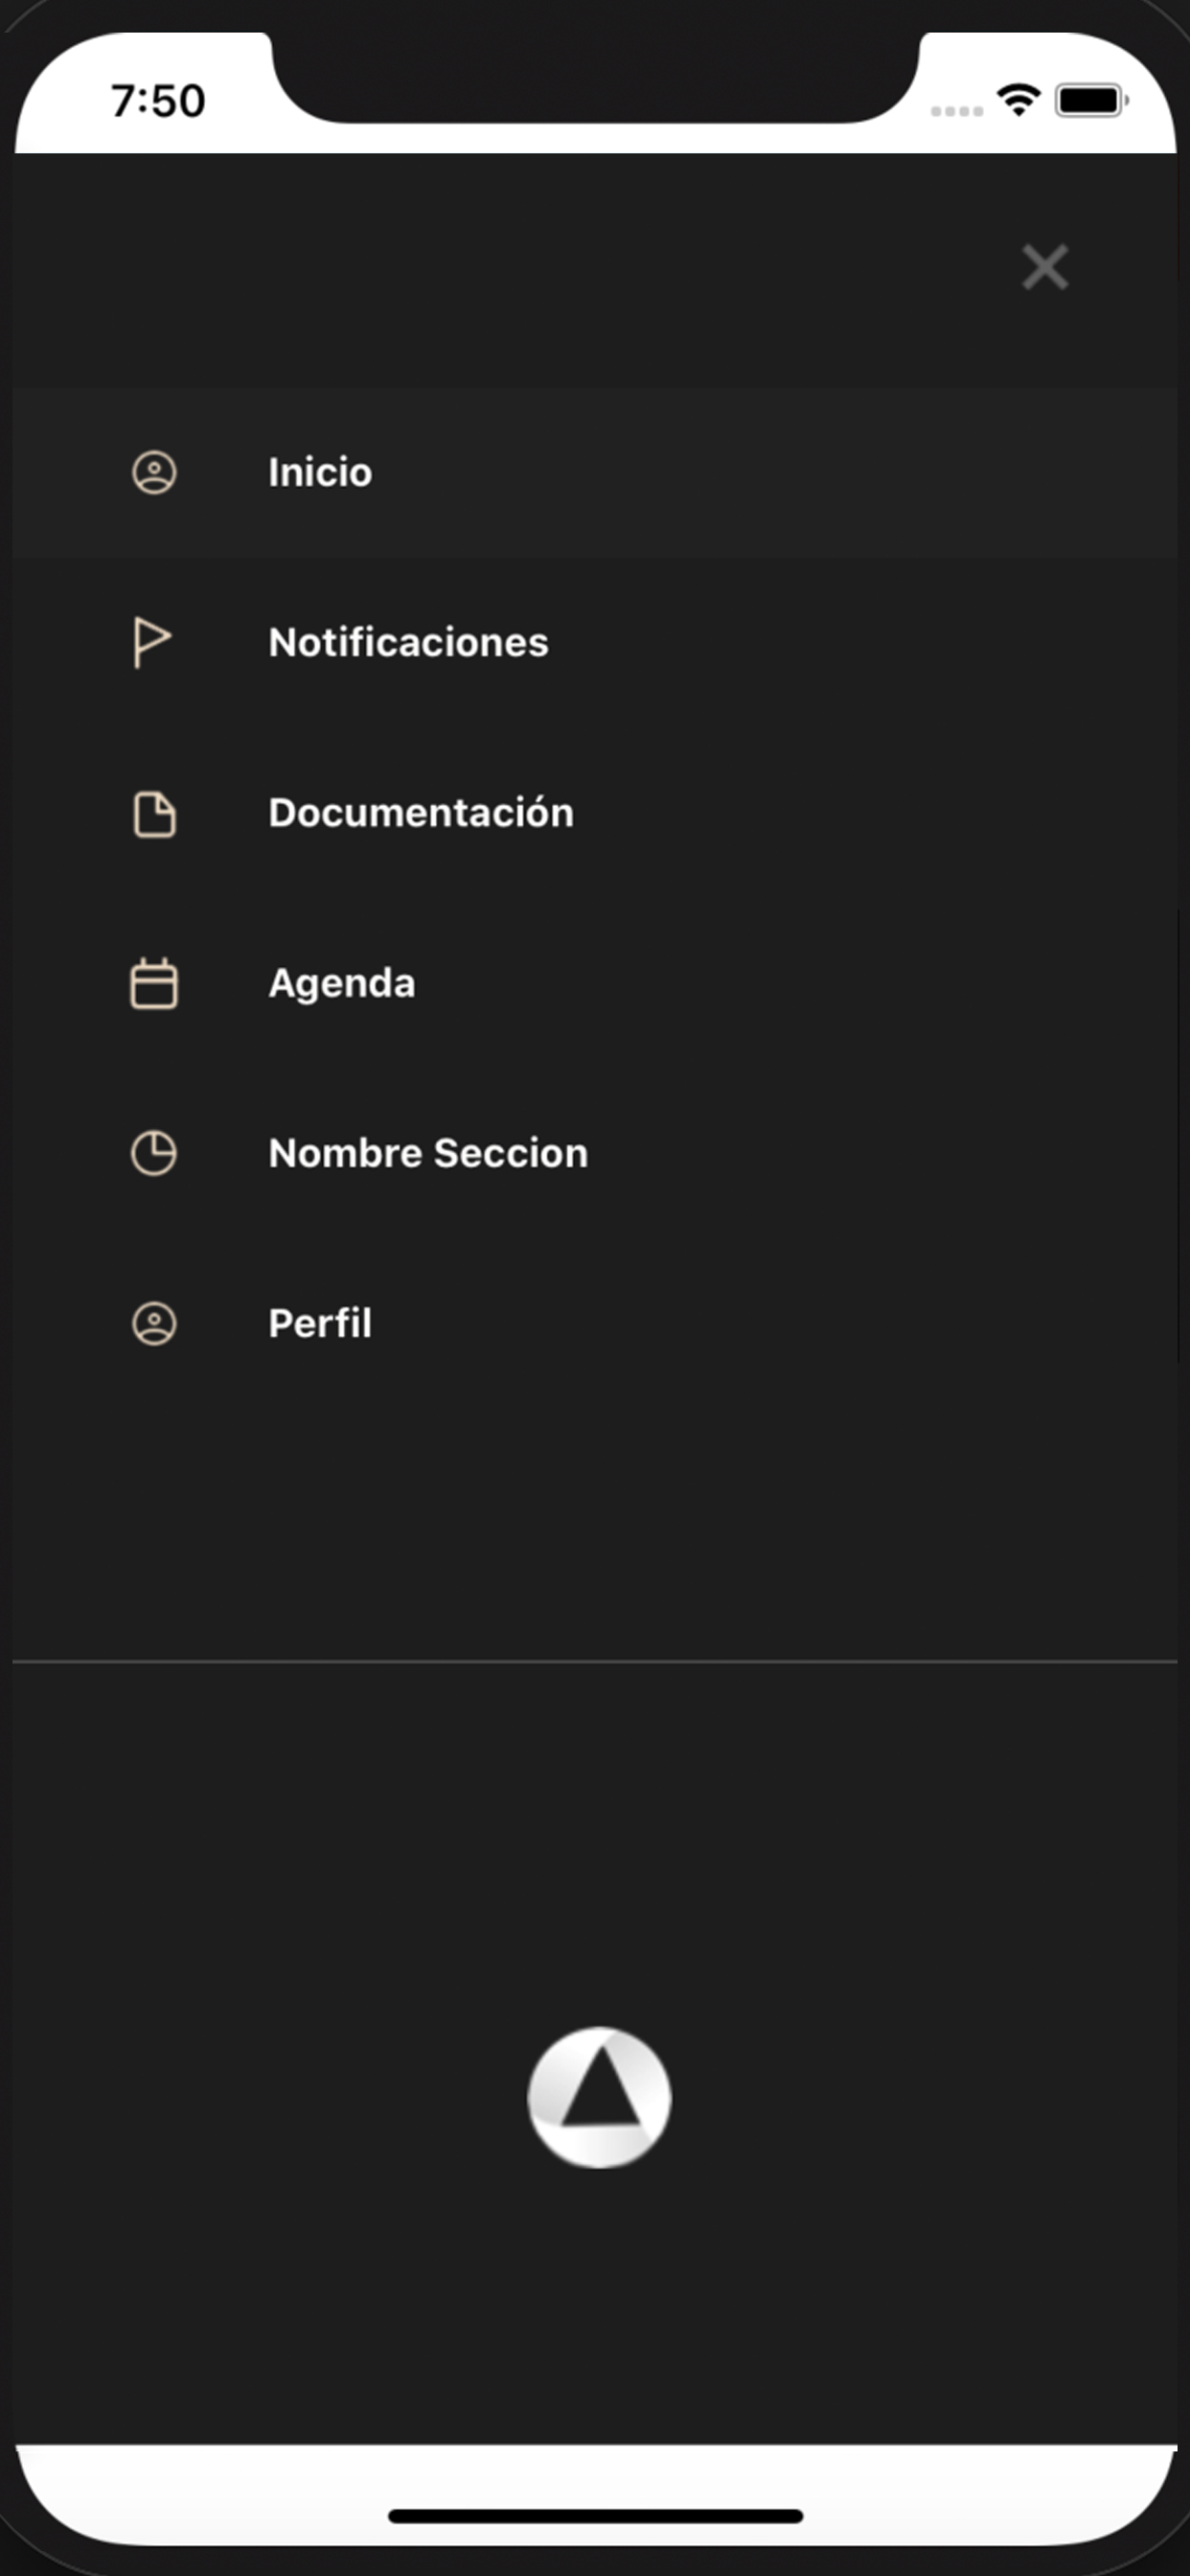This screenshot has height=2576, width=1190.
Task: Click the battery indicator in status bar
Action: point(1091,101)
